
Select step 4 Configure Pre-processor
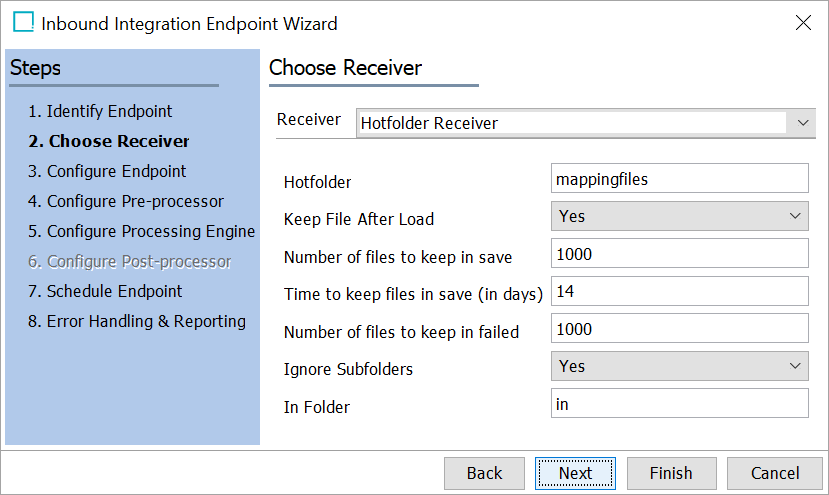126,201
